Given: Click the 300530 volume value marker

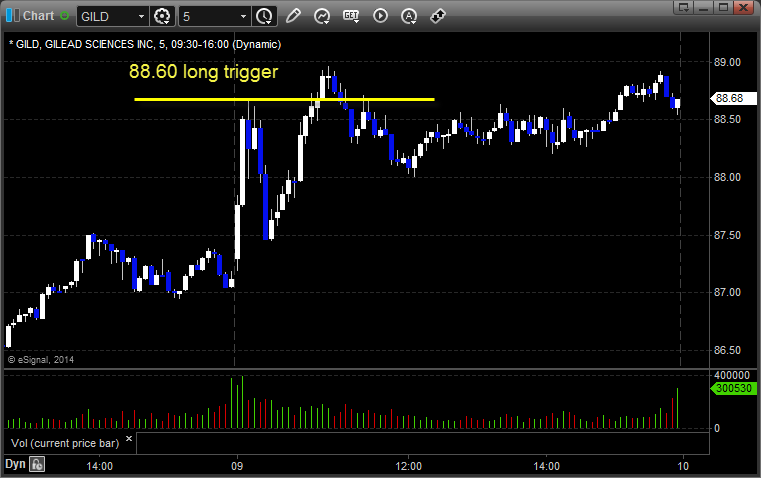Looking at the screenshot, I should point(733,388).
